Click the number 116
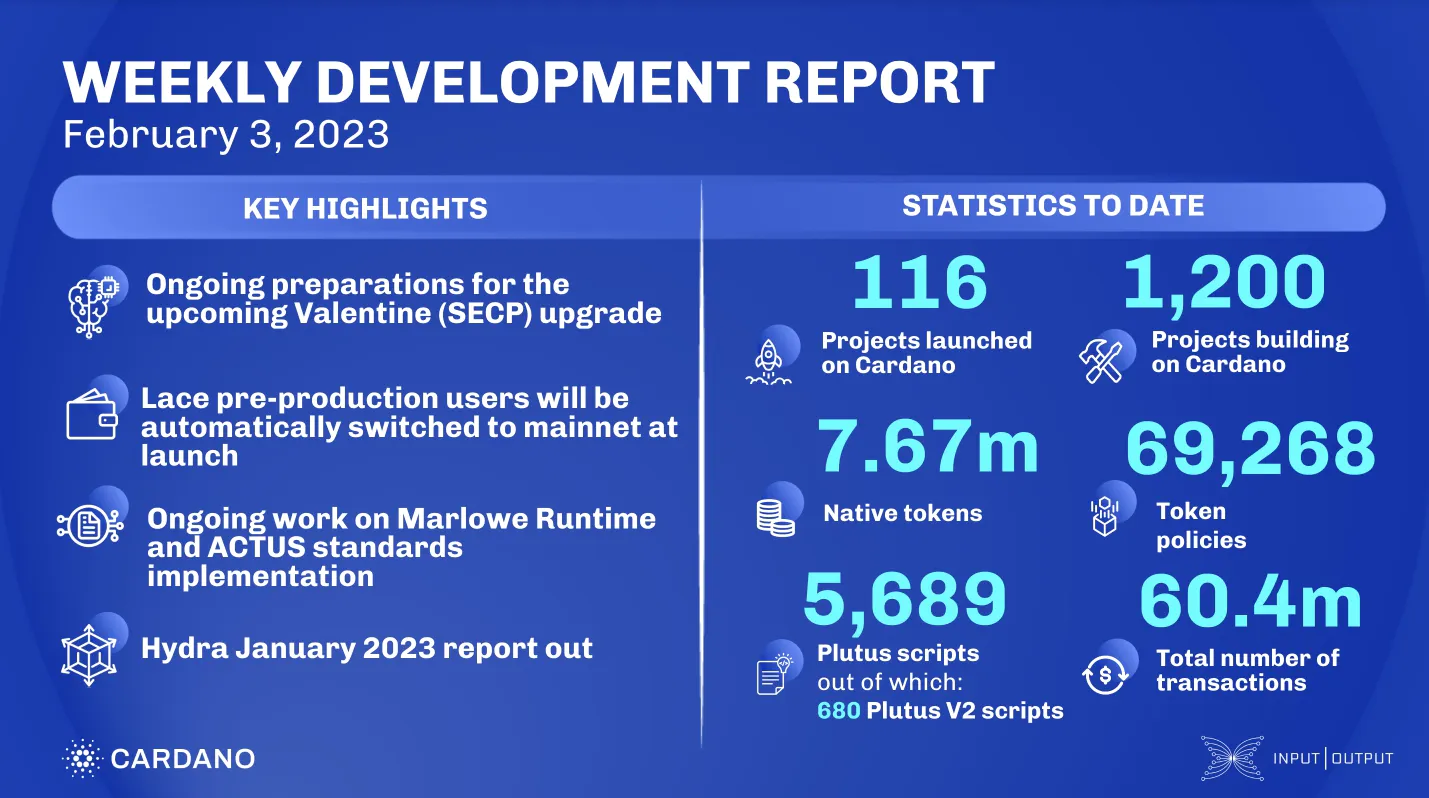The height and width of the screenshot is (798, 1429). (920, 282)
